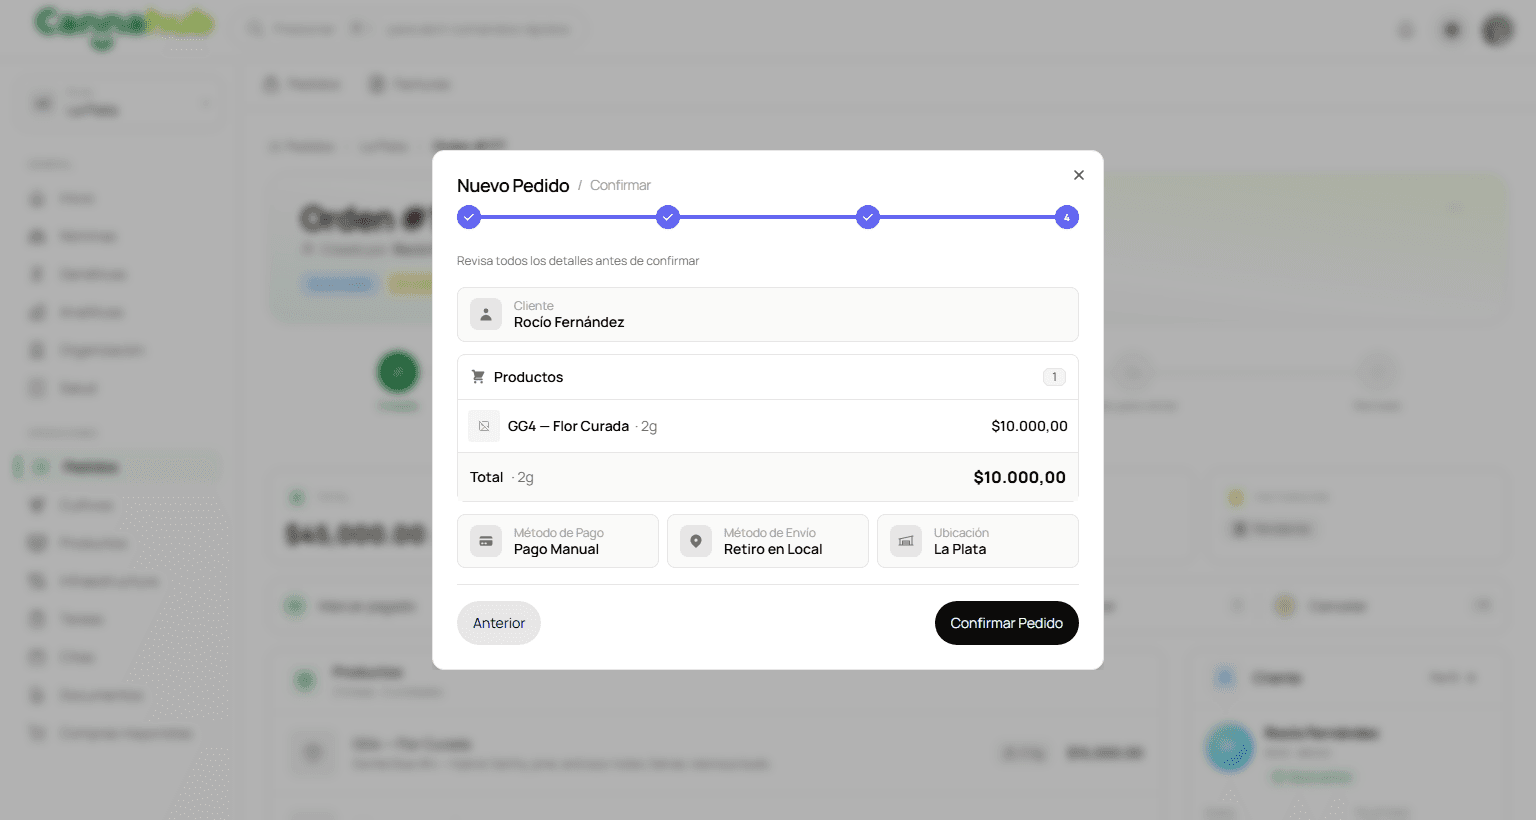Click the store icon beside Ubicación
This screenshot has width=1536, height=820.
pos(906,541)
